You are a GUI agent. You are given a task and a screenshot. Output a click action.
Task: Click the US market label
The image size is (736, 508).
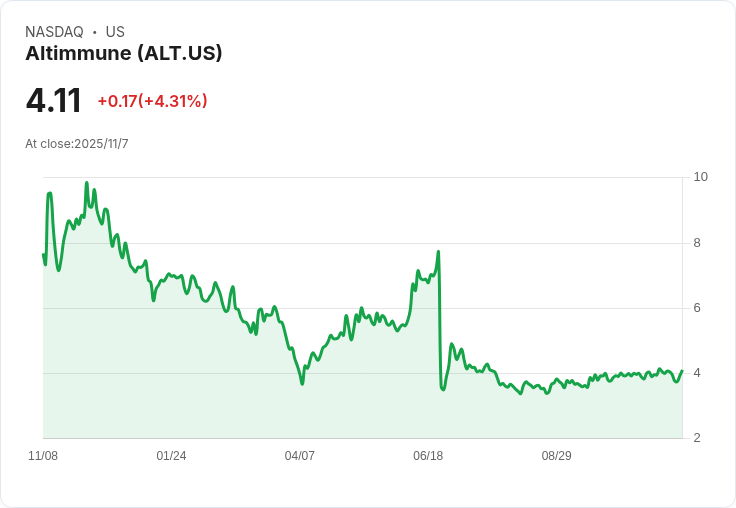pos(115,32)
